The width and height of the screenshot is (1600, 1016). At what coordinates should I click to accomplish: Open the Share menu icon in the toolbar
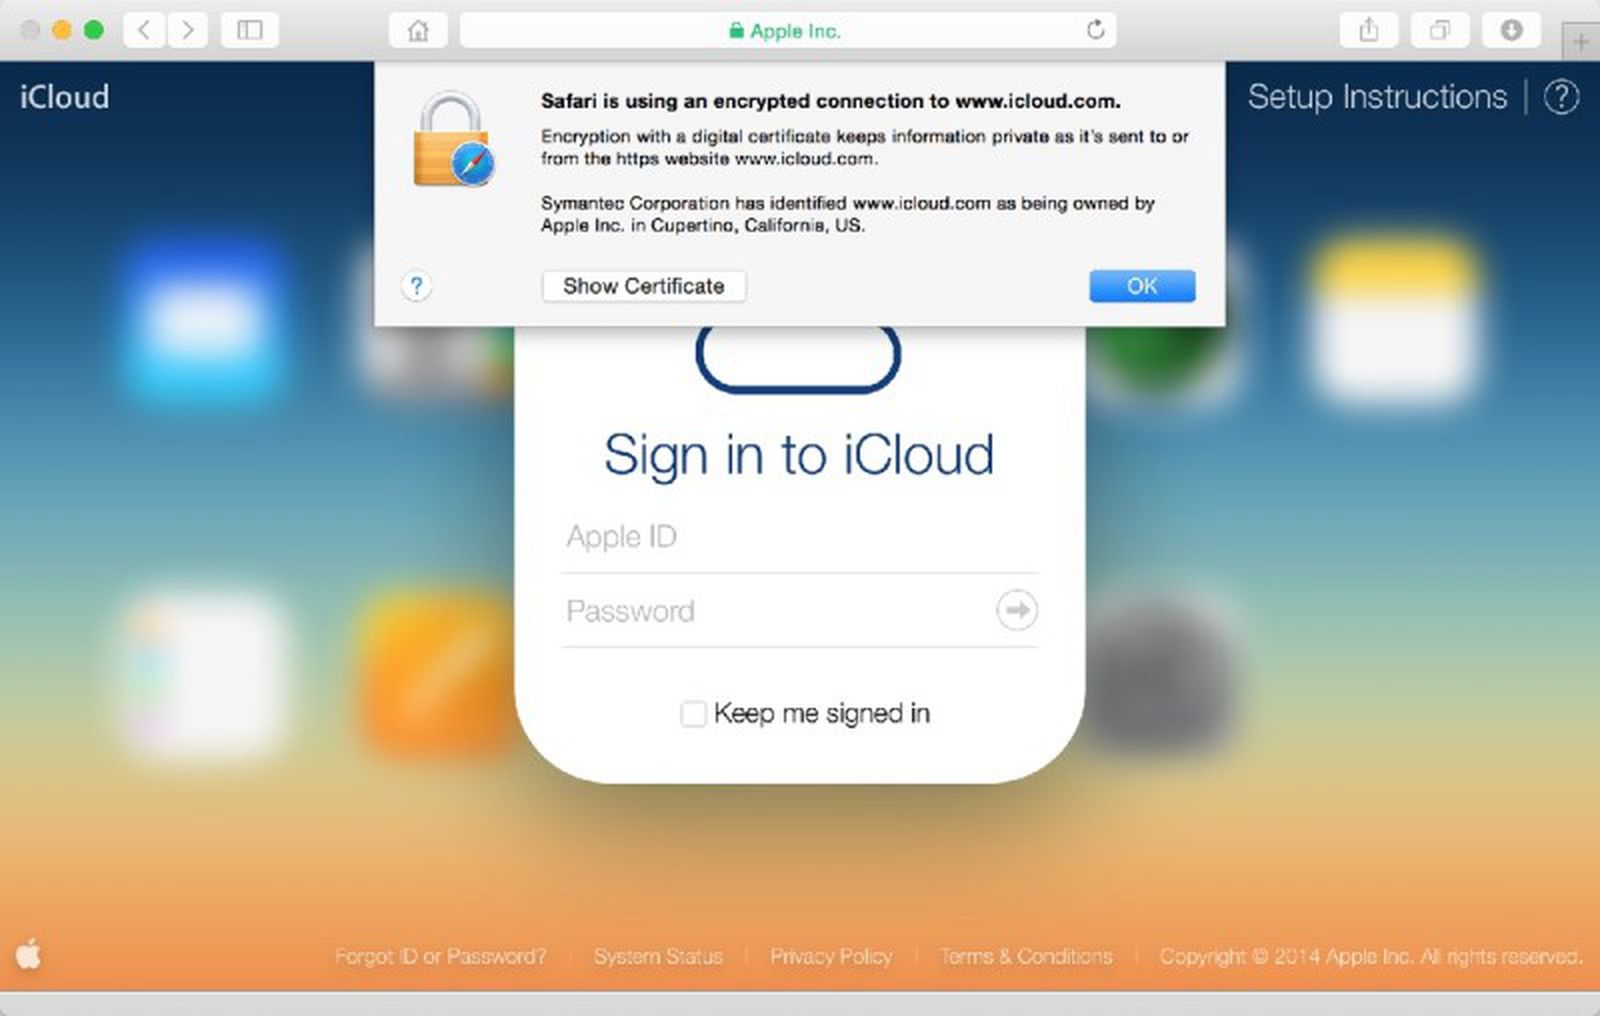[x=1370, y=30]
